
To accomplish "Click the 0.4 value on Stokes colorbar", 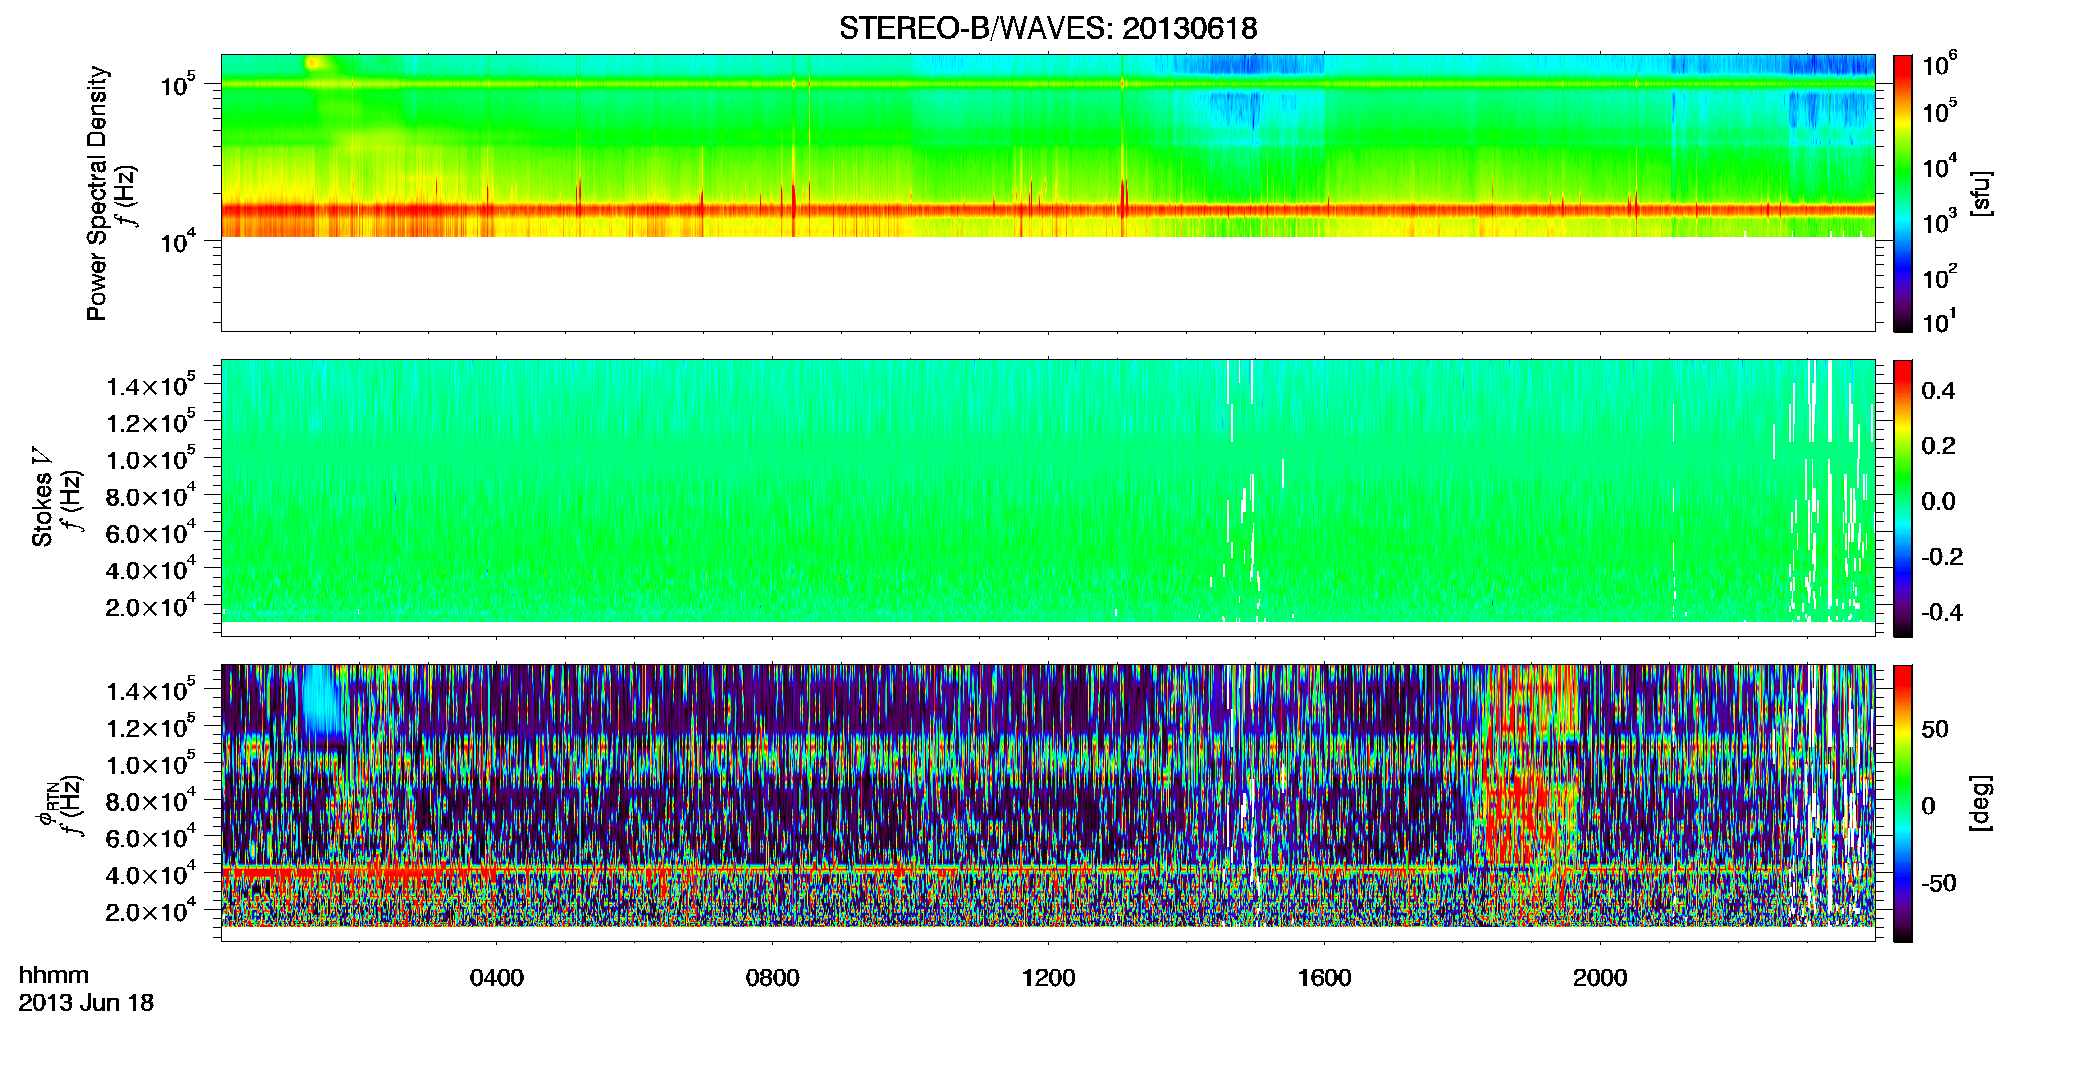I will pyautogui.click(x=1938, y=391).
